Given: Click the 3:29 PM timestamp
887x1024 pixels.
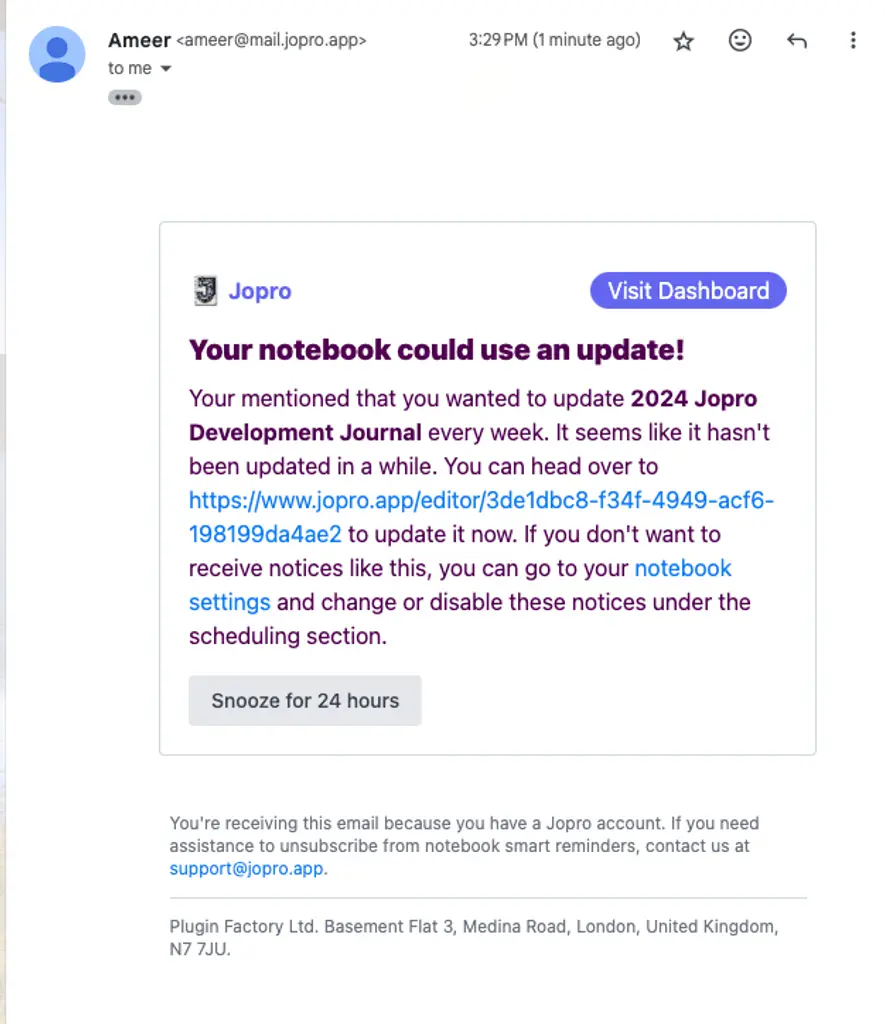Looking at the screenshot, I should coord(554,40).
